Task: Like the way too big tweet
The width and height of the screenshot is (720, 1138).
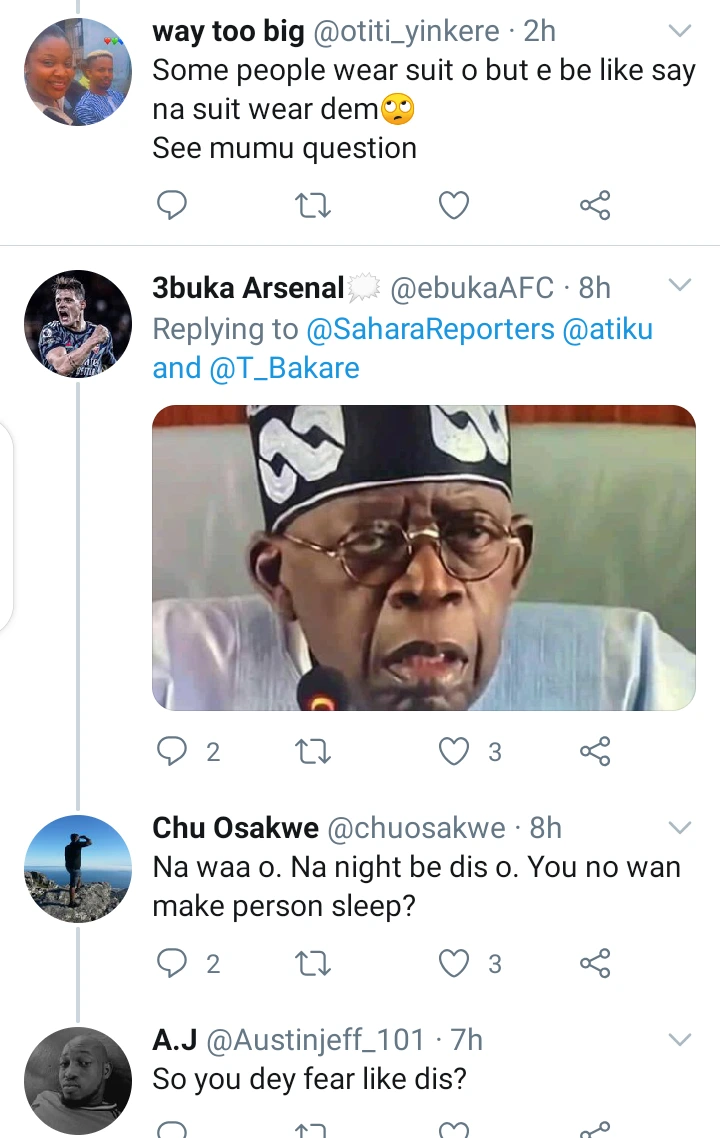Action: coord(455,205)
